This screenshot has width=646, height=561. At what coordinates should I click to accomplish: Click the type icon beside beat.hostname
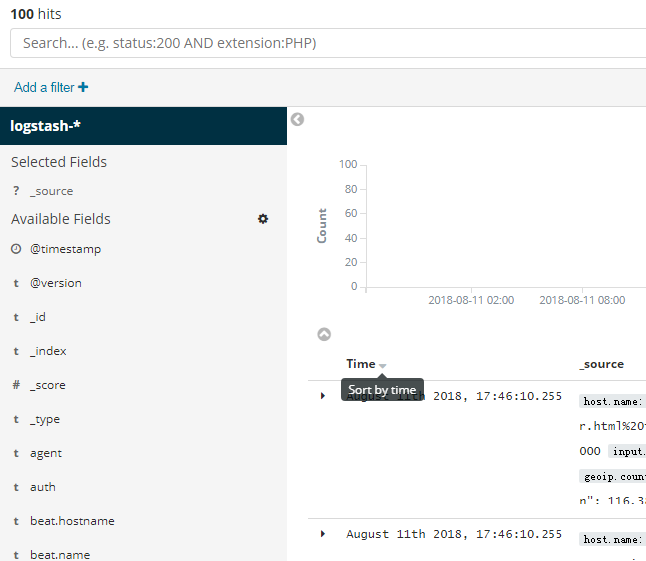point(16,521)
